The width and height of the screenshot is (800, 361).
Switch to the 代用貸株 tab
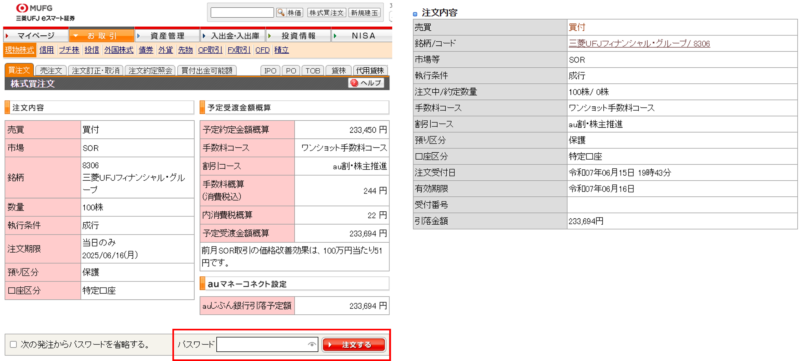click(371, 70)
